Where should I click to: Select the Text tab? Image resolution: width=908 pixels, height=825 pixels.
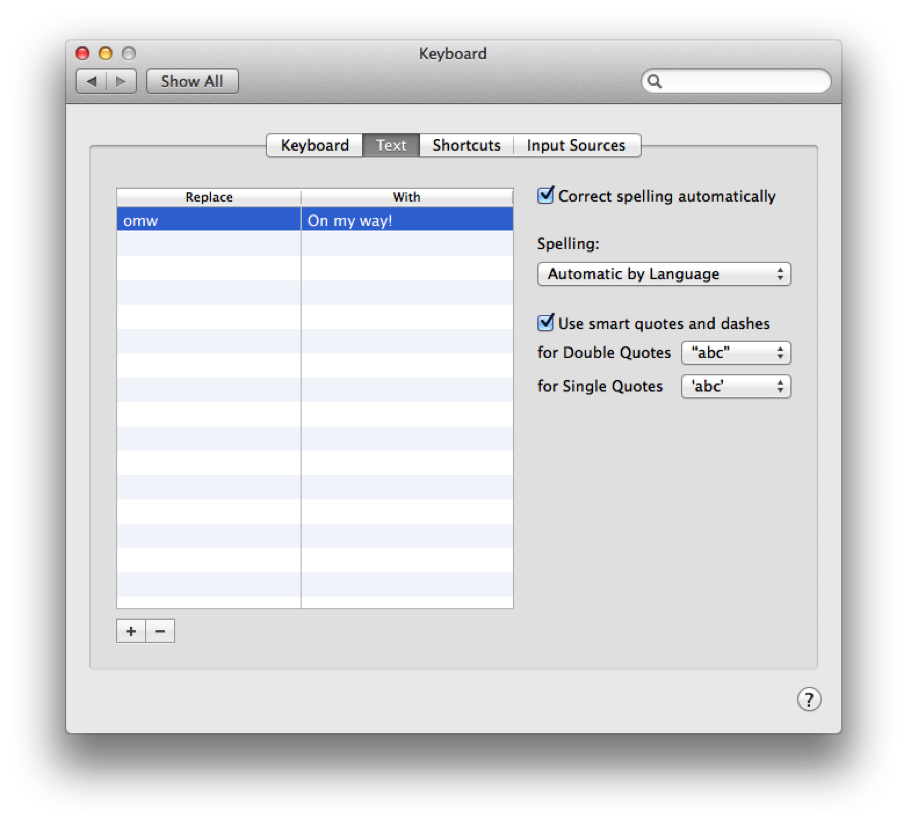(391, 145)
